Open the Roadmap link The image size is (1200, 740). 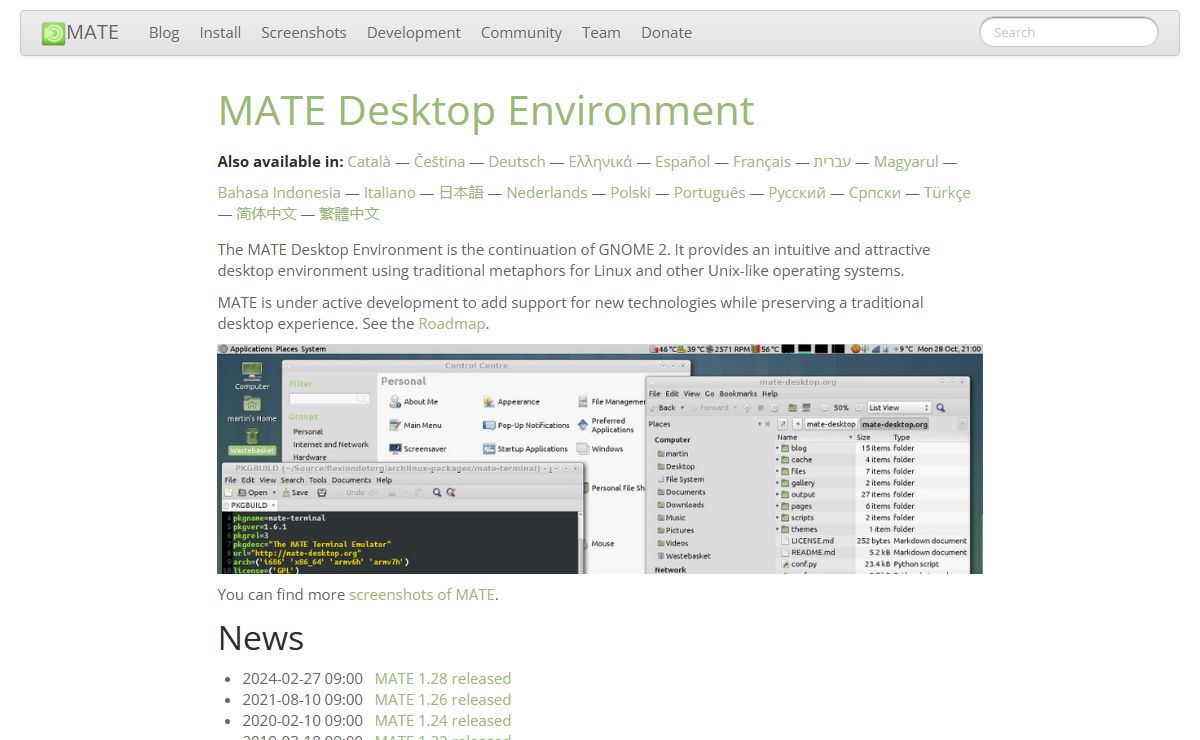pos(452,323)
